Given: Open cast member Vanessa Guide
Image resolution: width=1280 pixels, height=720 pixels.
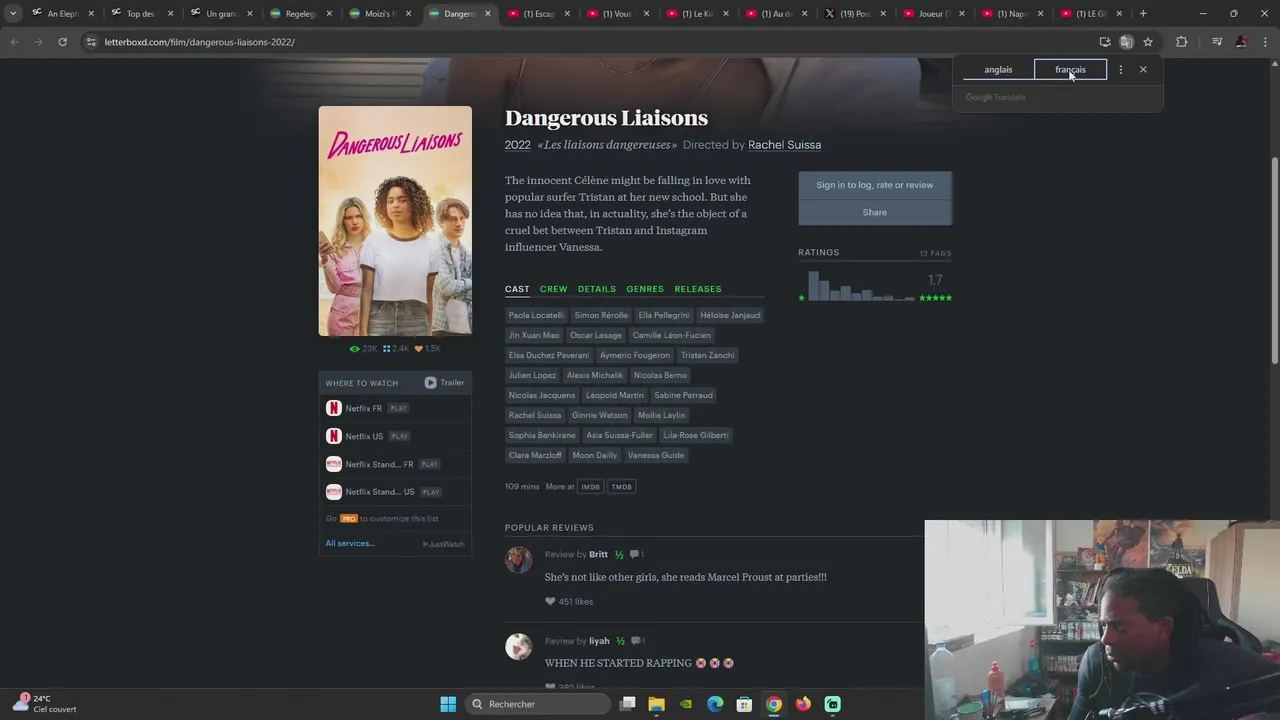Looking at the screenshot, I should click(x=656, y=455).
